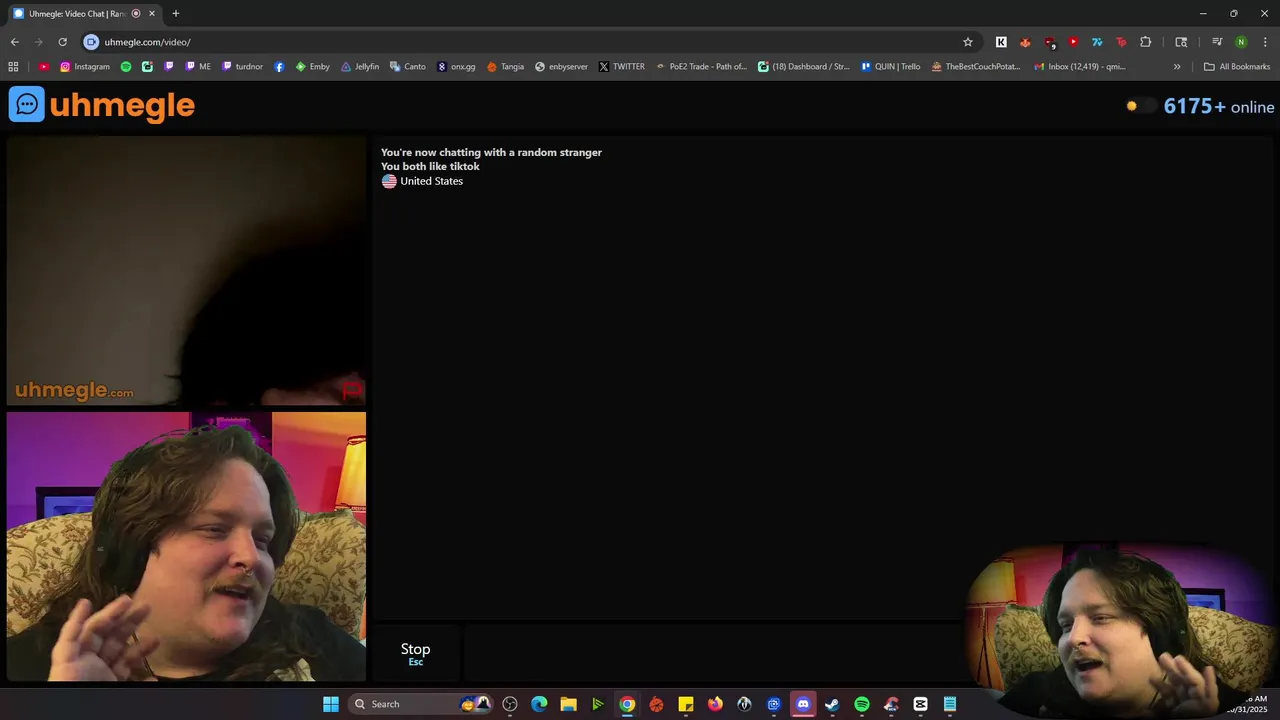Click the stranger's video feed

point(186,271)
